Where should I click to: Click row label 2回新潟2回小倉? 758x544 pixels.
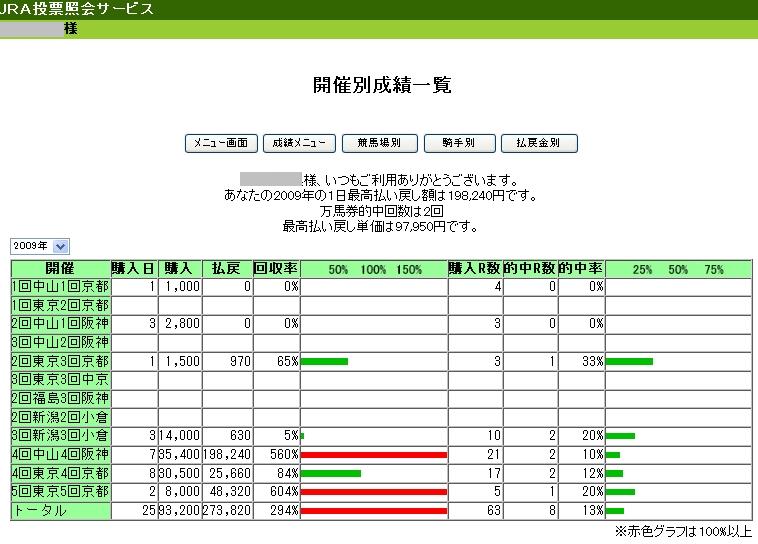tap(61, 417)
